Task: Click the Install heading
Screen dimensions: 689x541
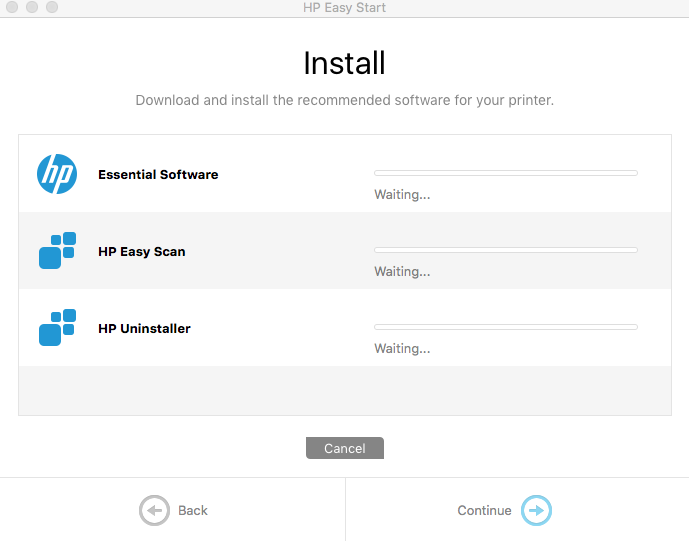Action: pyautogui.click(x=344, y=63)
